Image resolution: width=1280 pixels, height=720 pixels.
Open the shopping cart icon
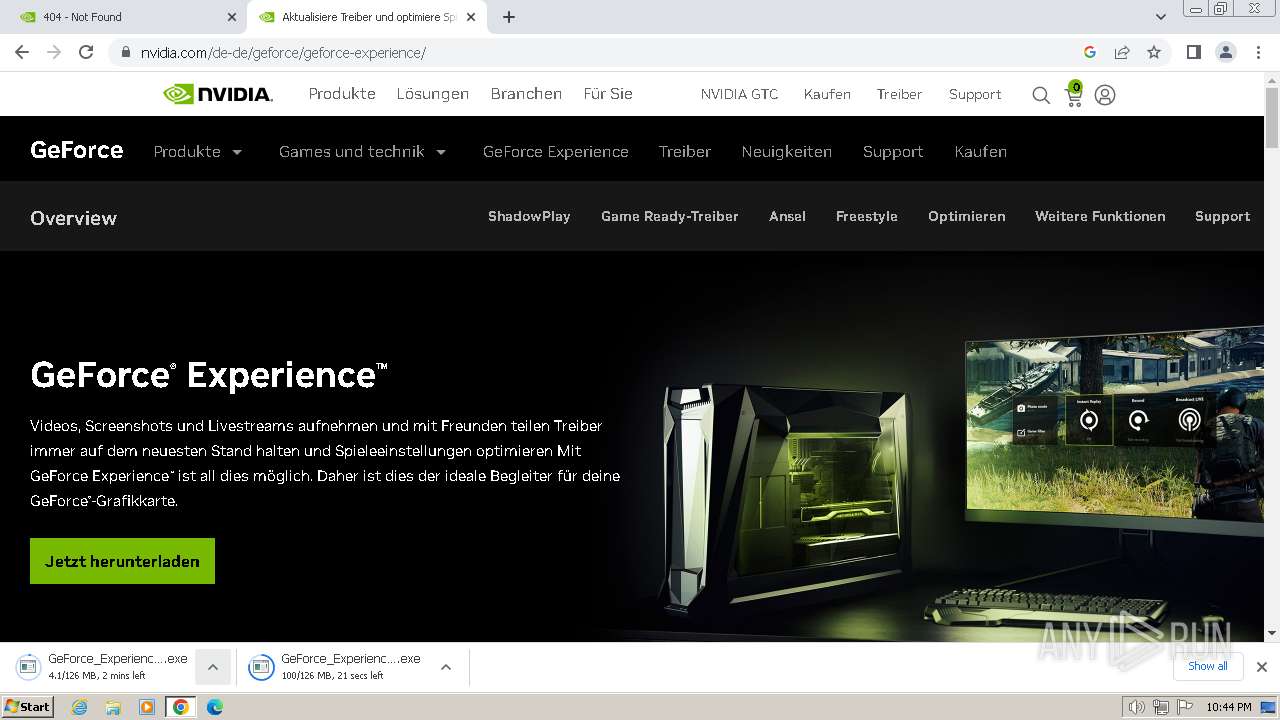[x=1074, y=94]
